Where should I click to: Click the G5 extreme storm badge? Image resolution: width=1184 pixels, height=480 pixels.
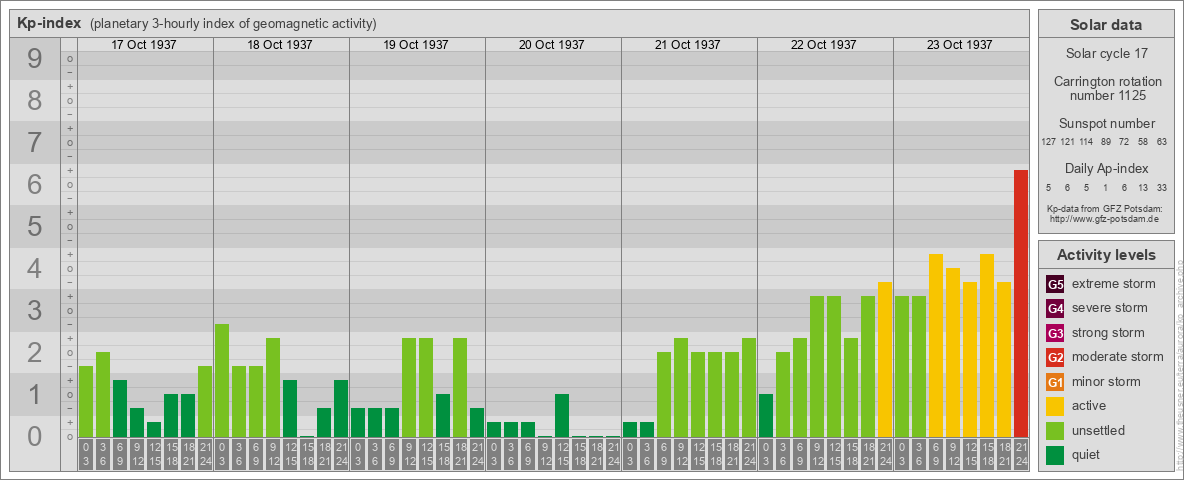coord(1055,285)
